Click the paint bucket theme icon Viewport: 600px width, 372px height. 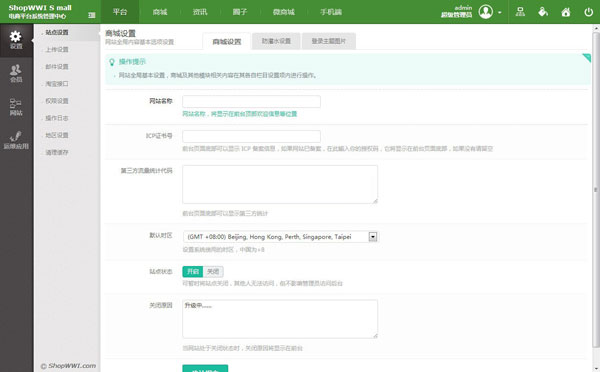tap(543, 12)
